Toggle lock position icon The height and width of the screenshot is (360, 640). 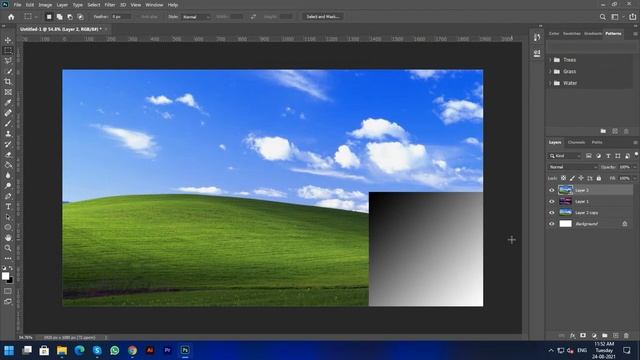[x=581, y=178]
